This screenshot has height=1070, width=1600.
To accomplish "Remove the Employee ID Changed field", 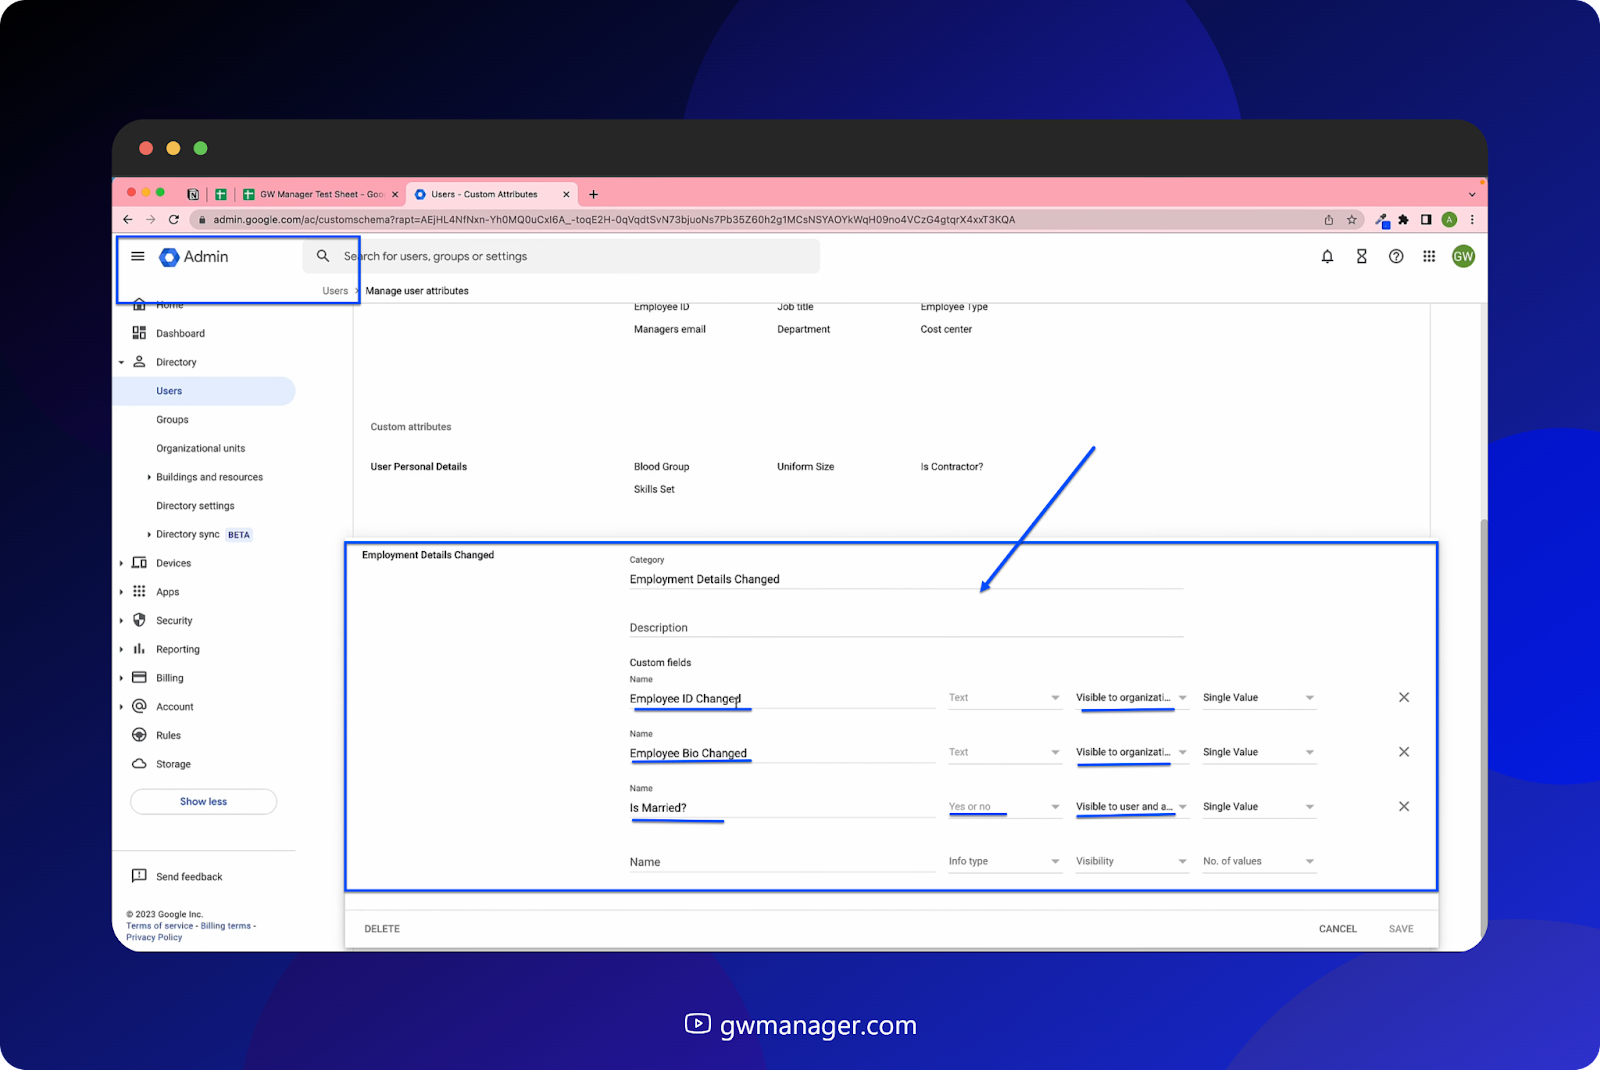I will [x=1404, y=697].
